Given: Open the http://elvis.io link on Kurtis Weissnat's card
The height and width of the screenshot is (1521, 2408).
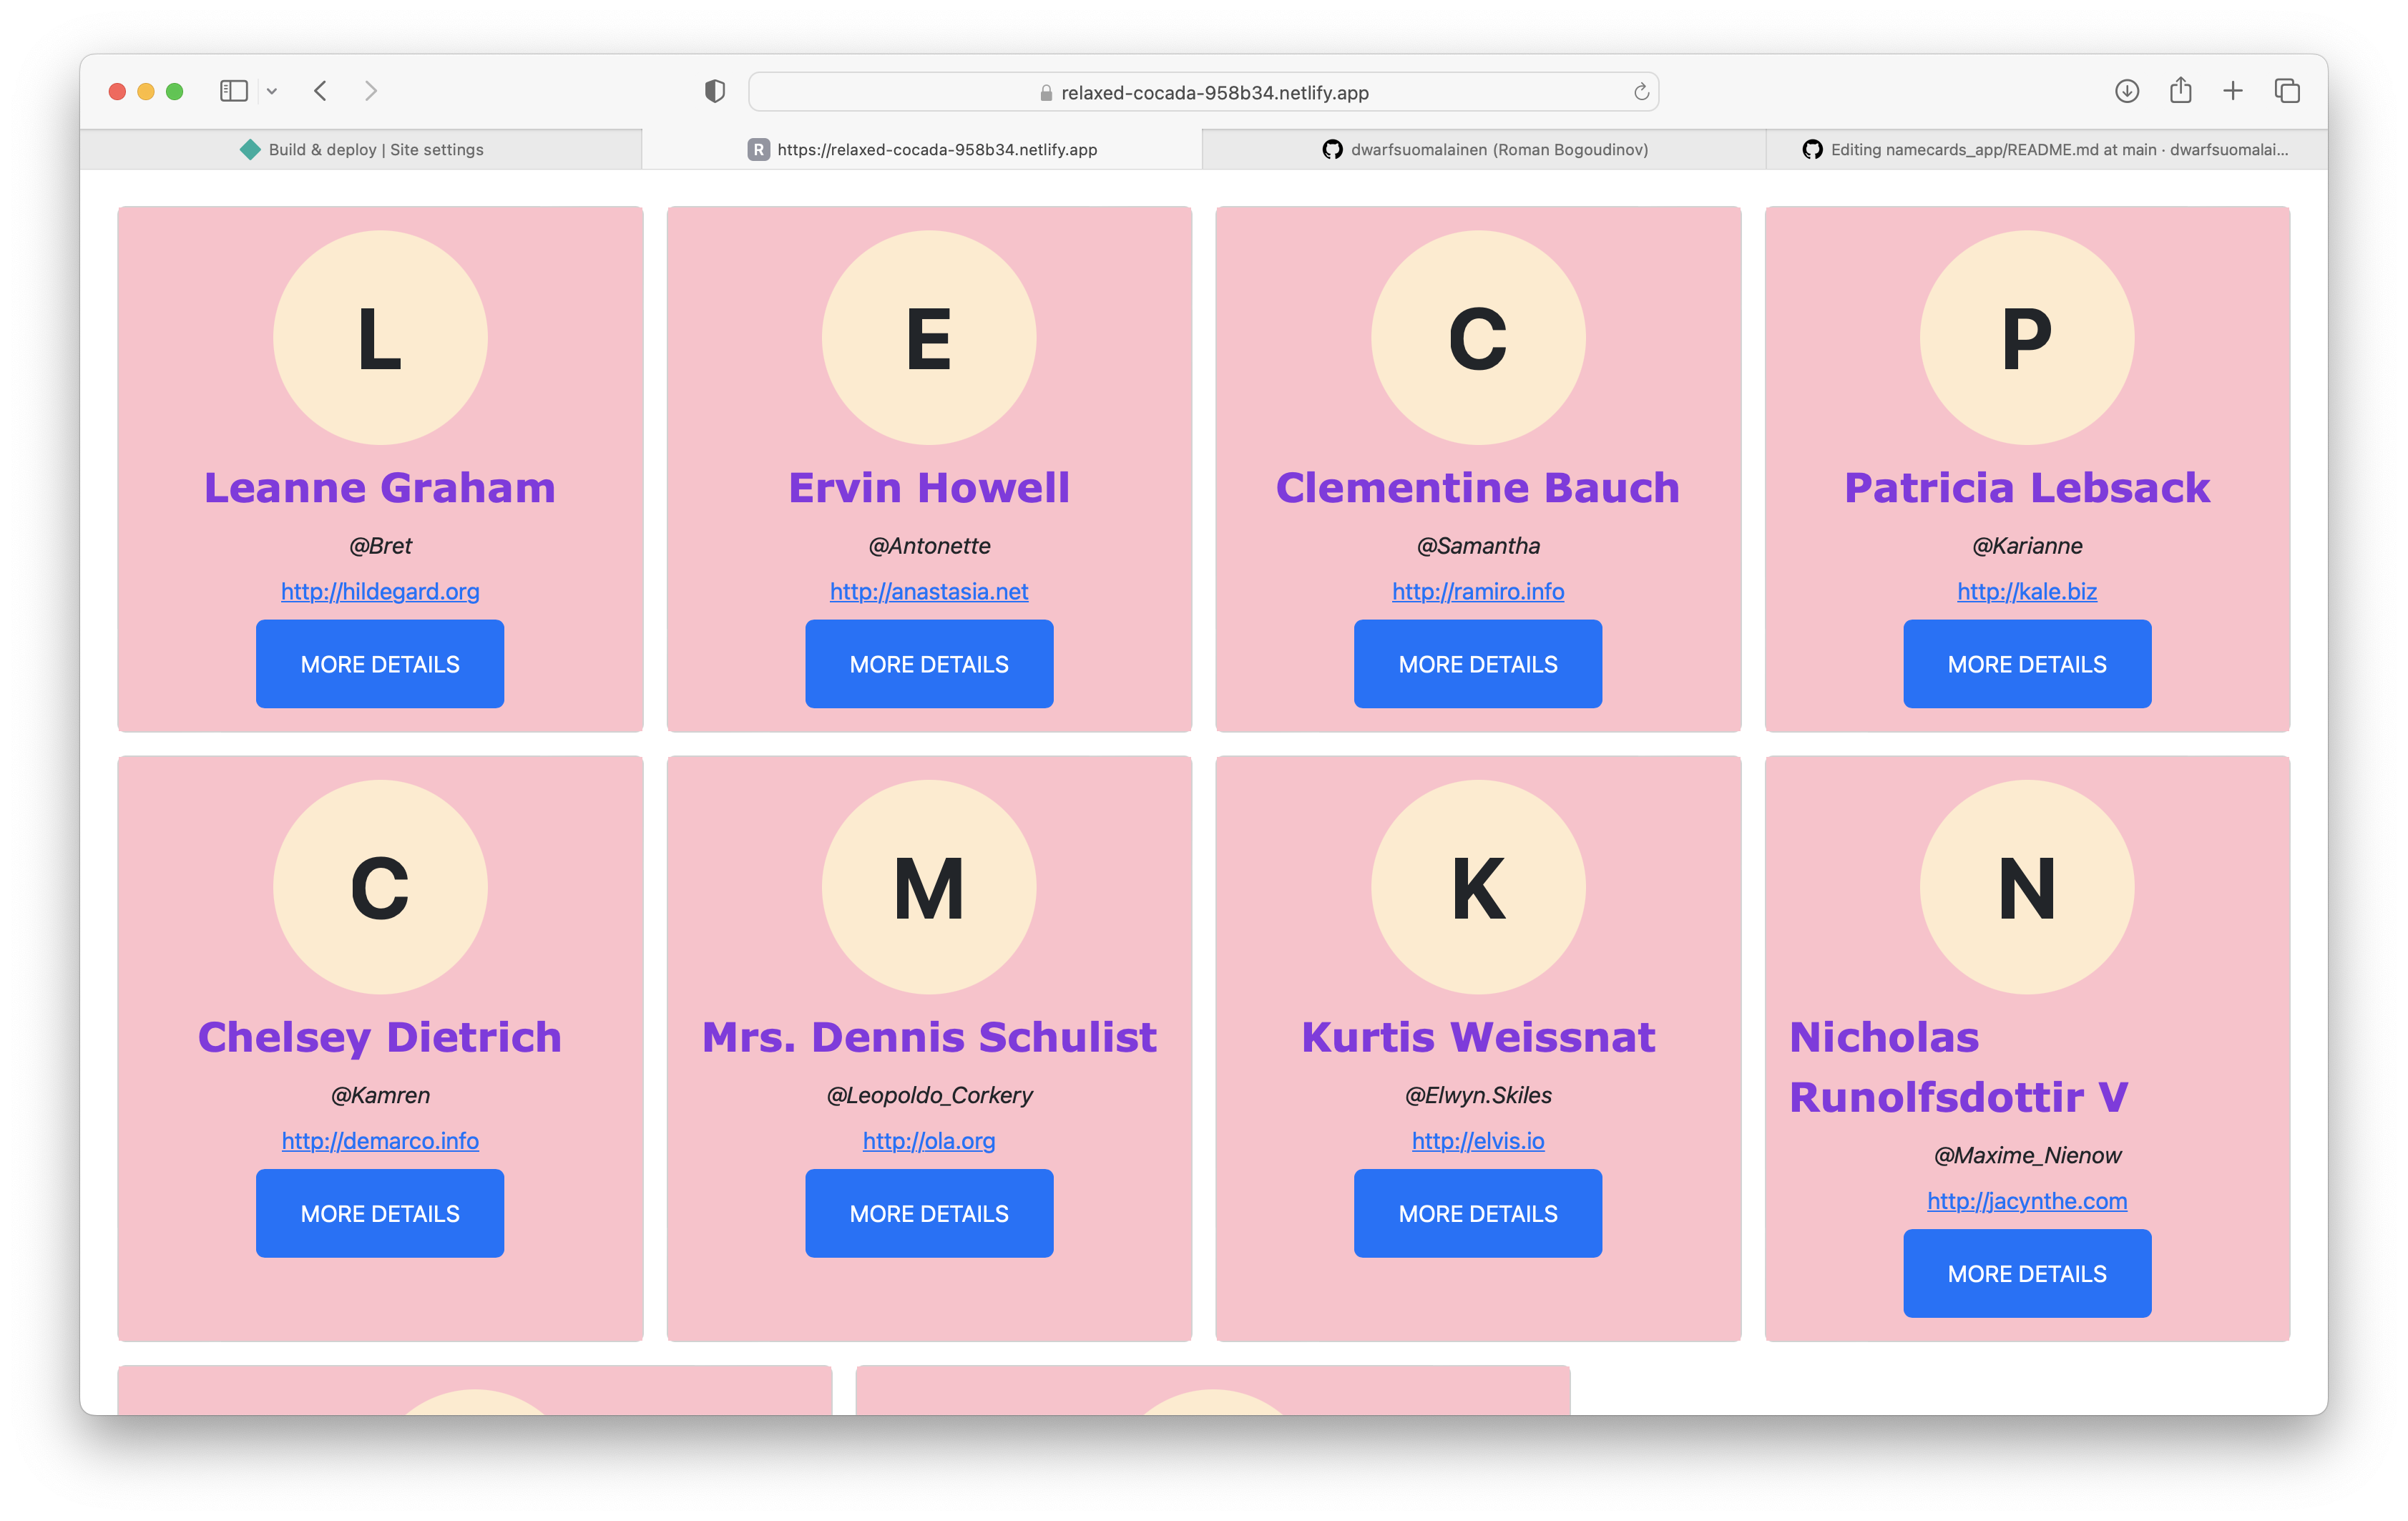Looking at the screenshot, I should (x=1477, y=1140).
